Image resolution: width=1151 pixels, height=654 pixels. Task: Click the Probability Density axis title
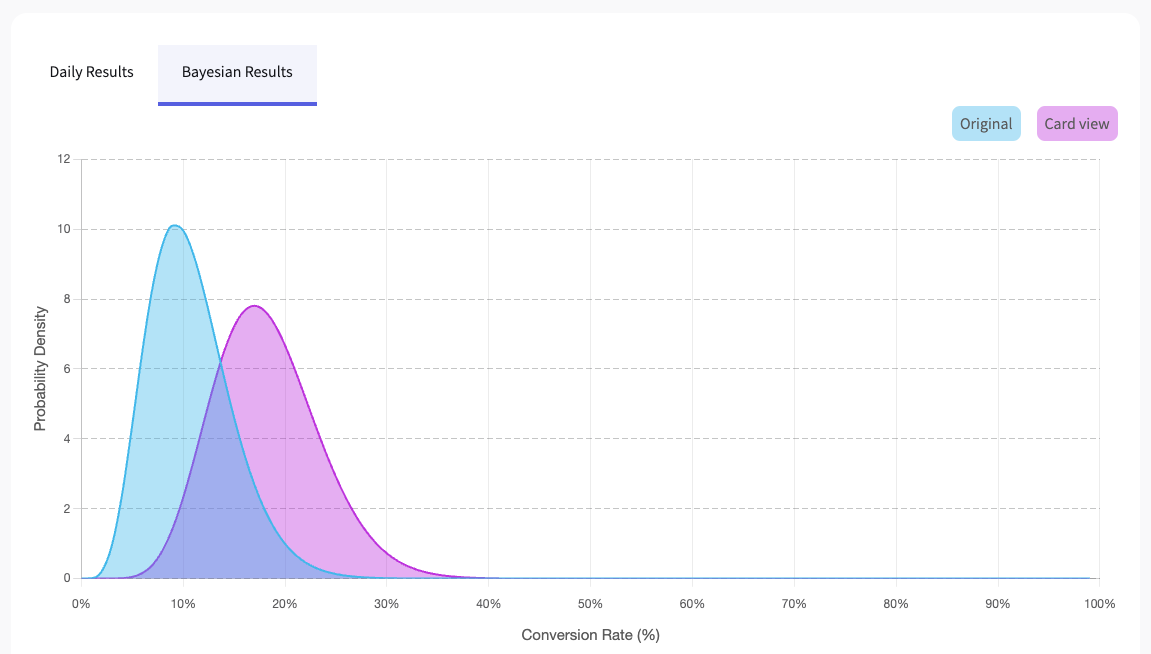pyautogui.click(x=40, y=369)
